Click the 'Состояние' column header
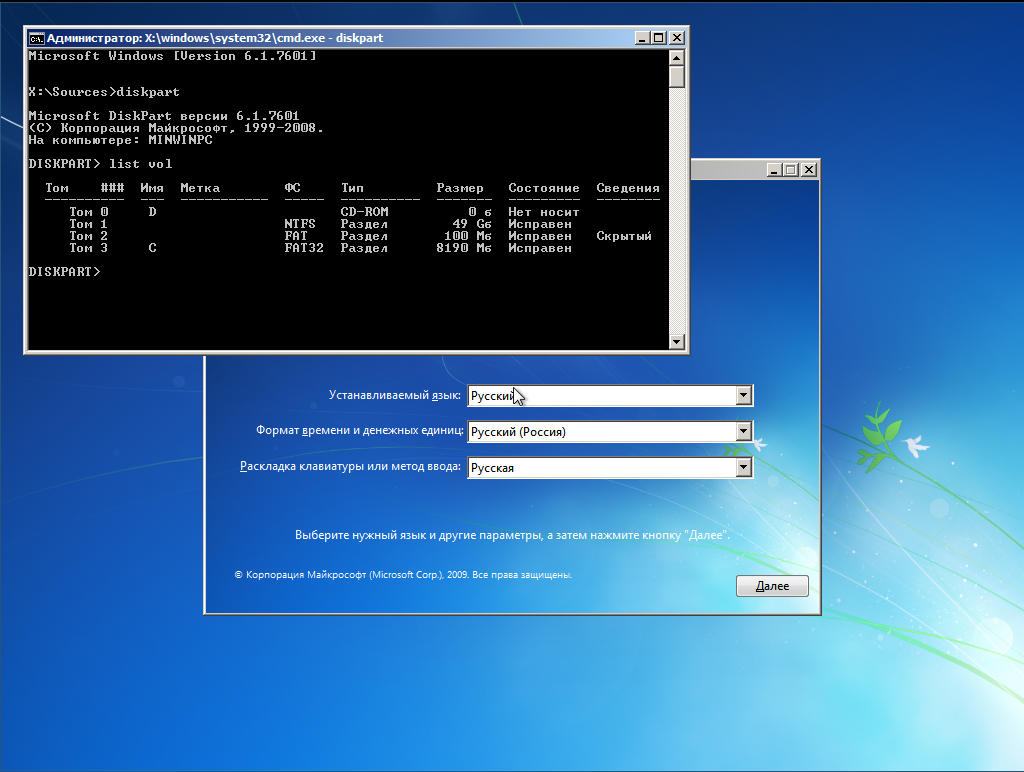This screenshot has width=1024, height=772. tap(544, 188)
